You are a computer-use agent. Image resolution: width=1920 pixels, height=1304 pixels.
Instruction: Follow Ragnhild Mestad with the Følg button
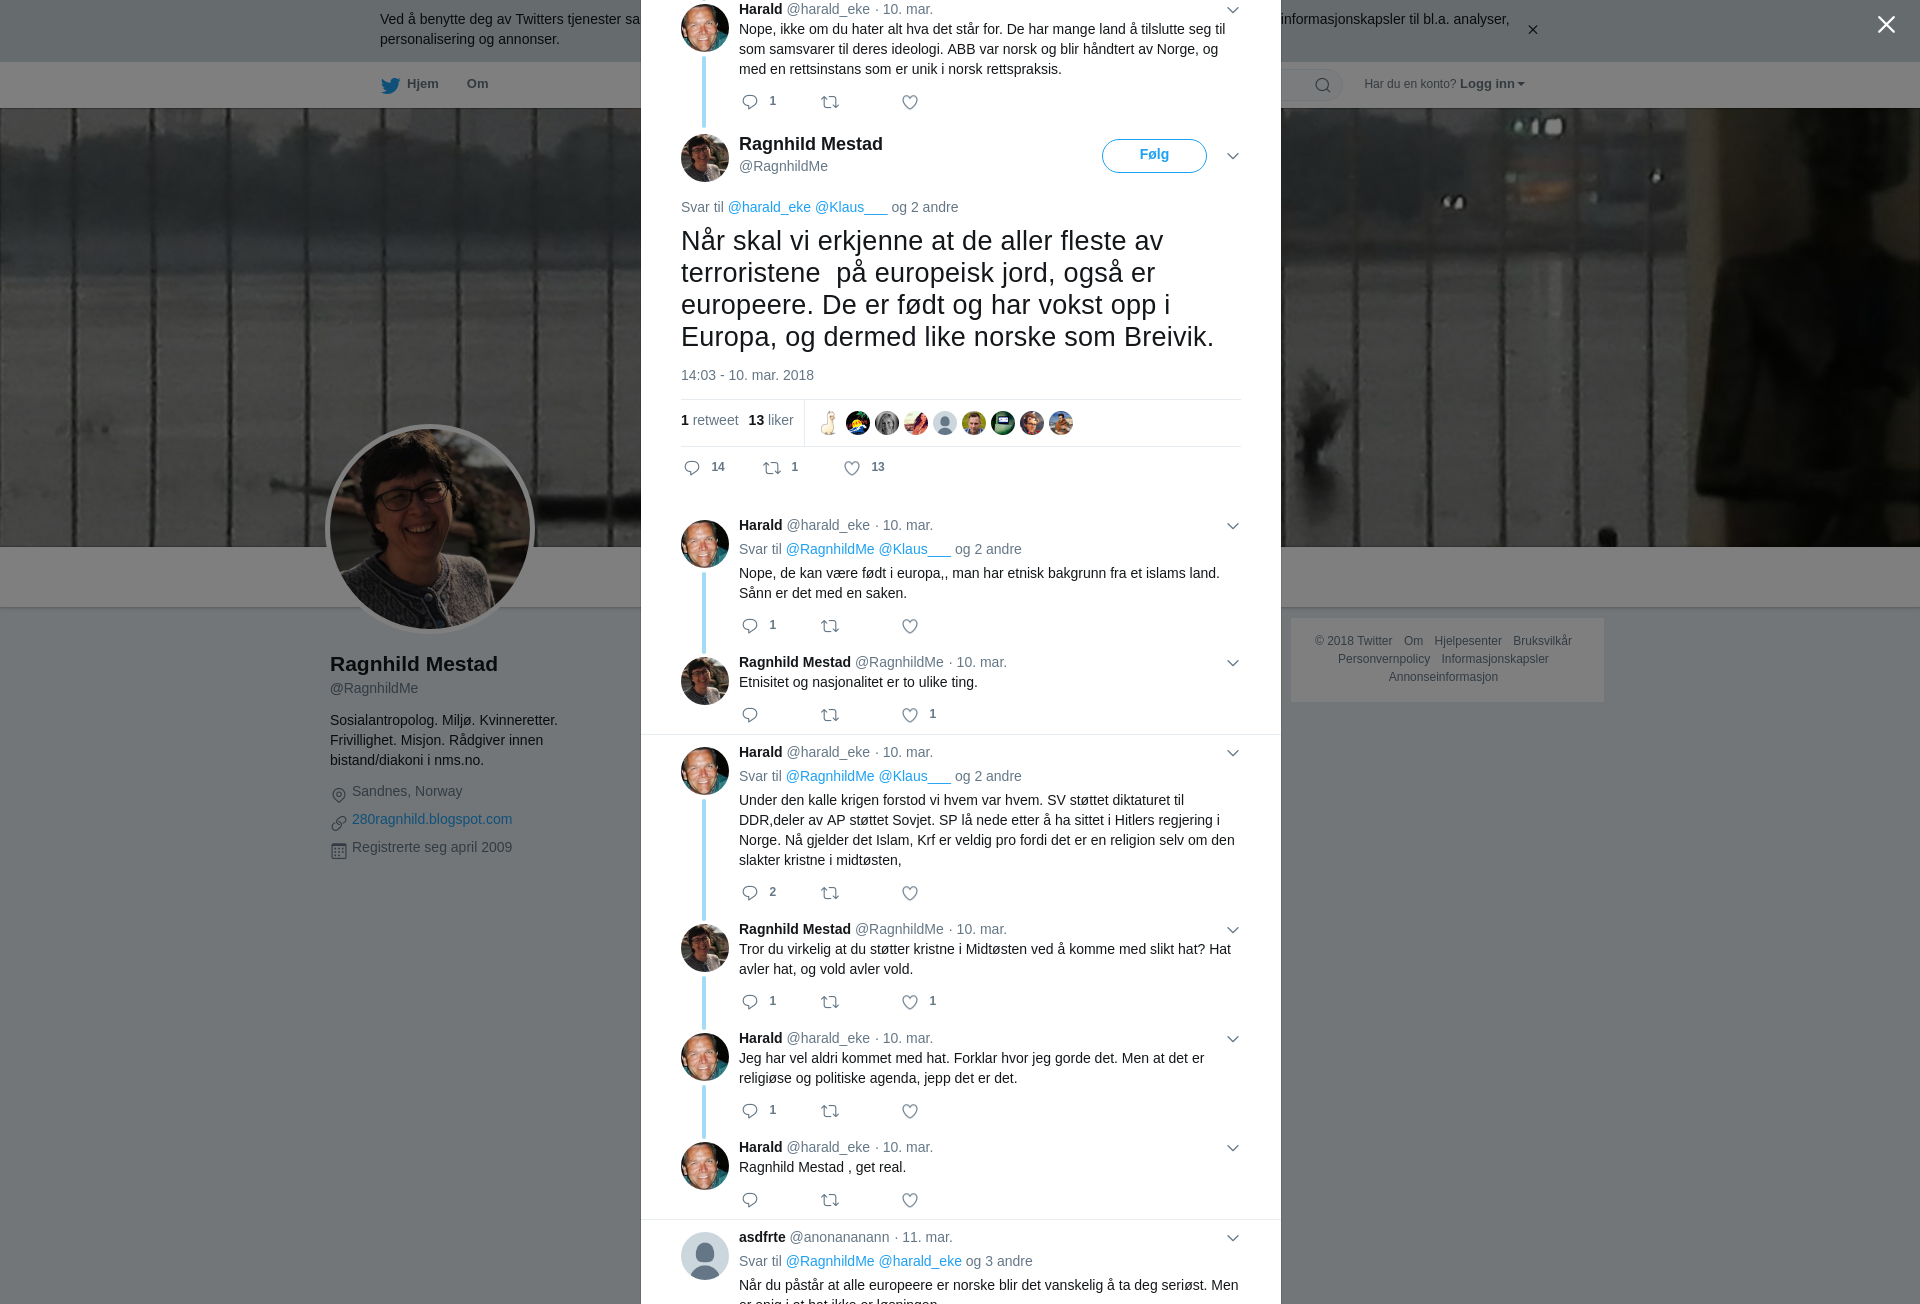tap(1154, 156)
